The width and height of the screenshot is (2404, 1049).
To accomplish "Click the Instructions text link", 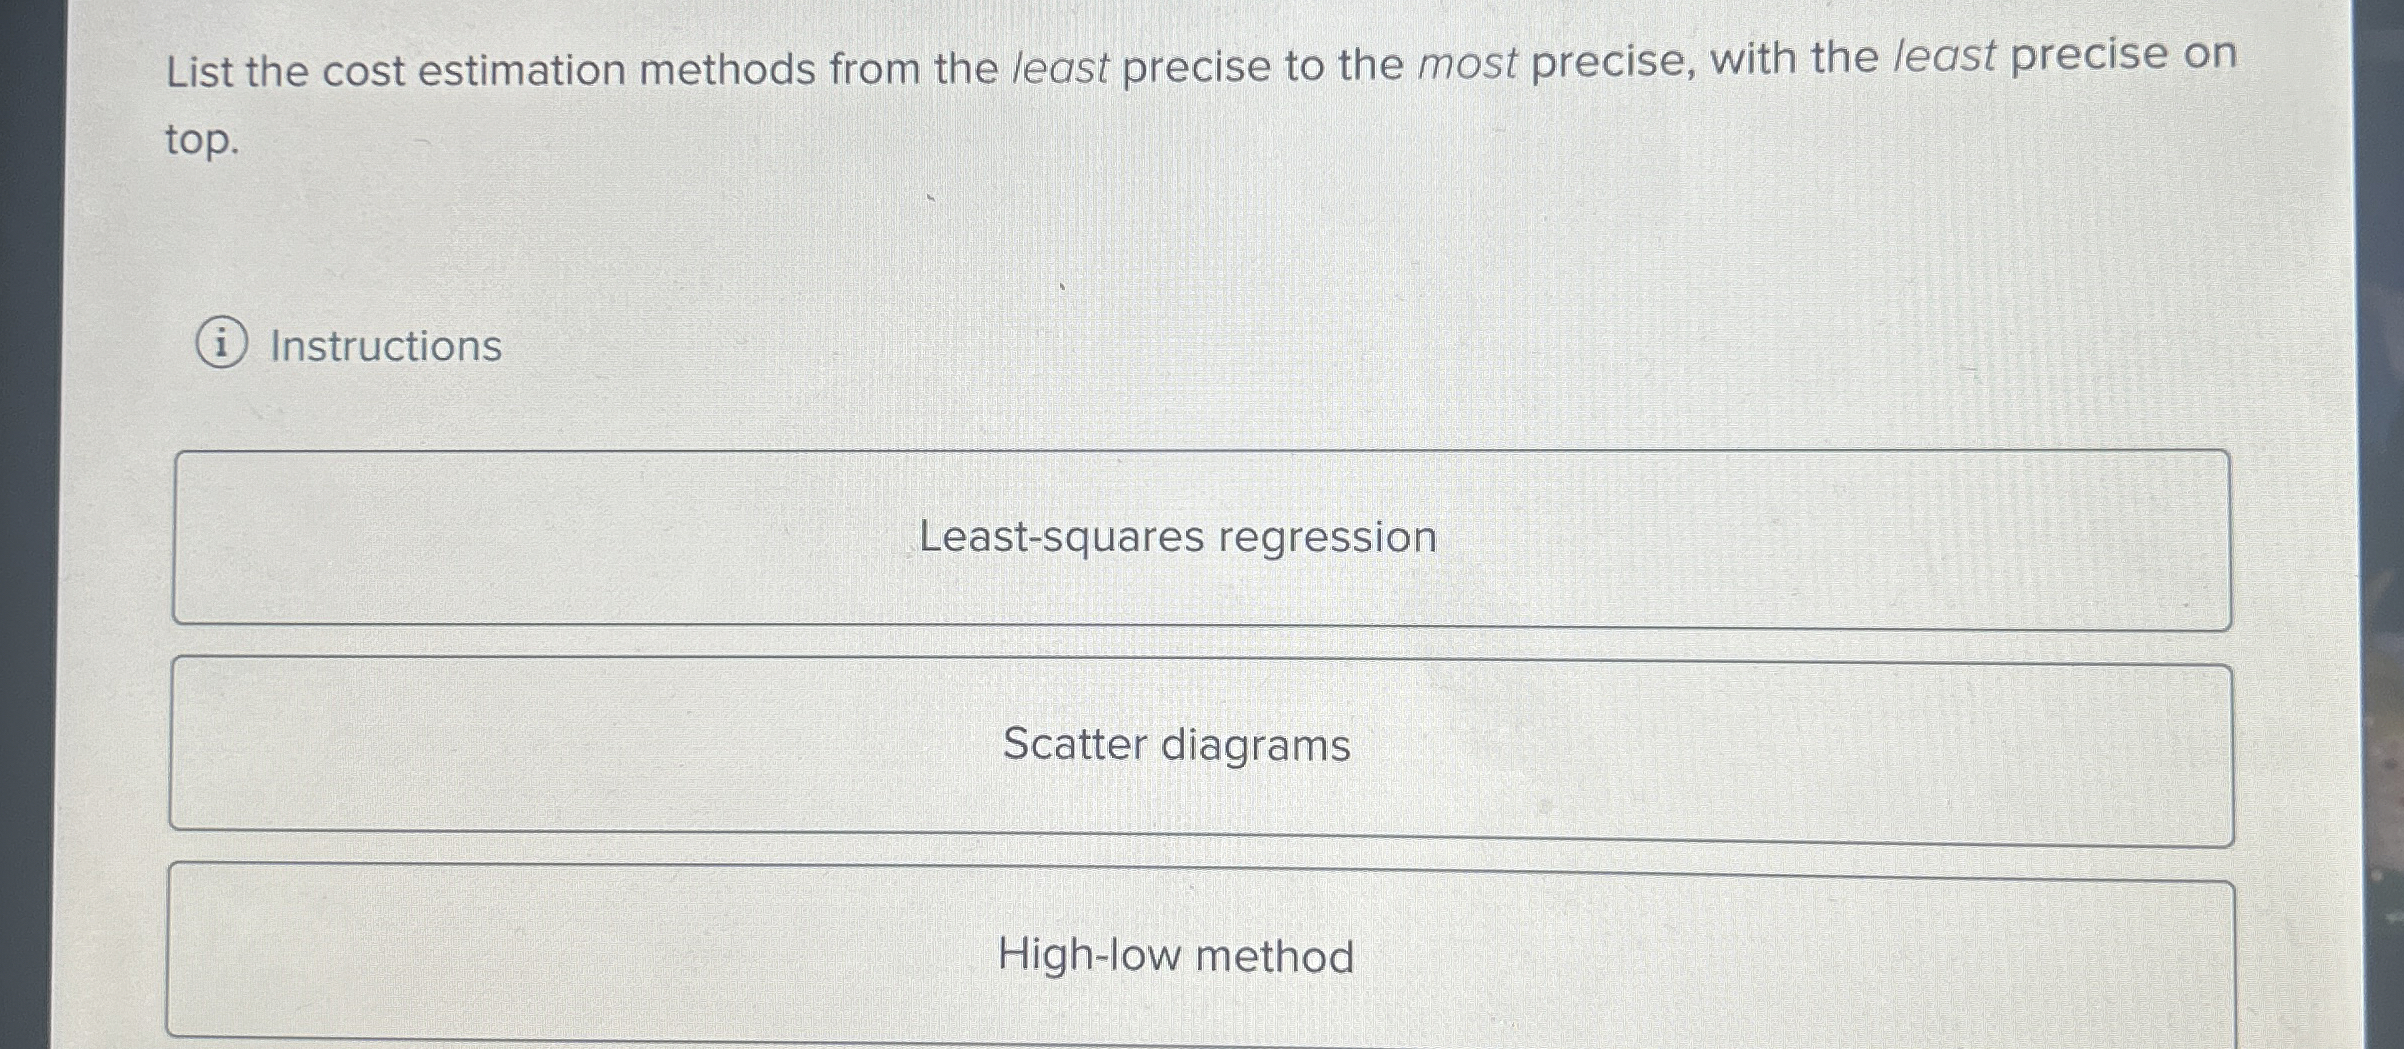I will [383, 347].
